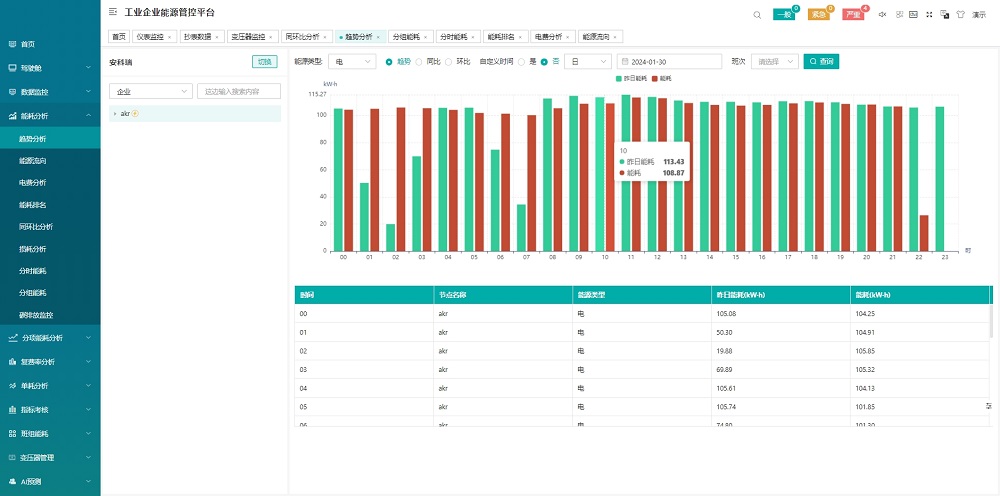Click the language translate icon

945,14
